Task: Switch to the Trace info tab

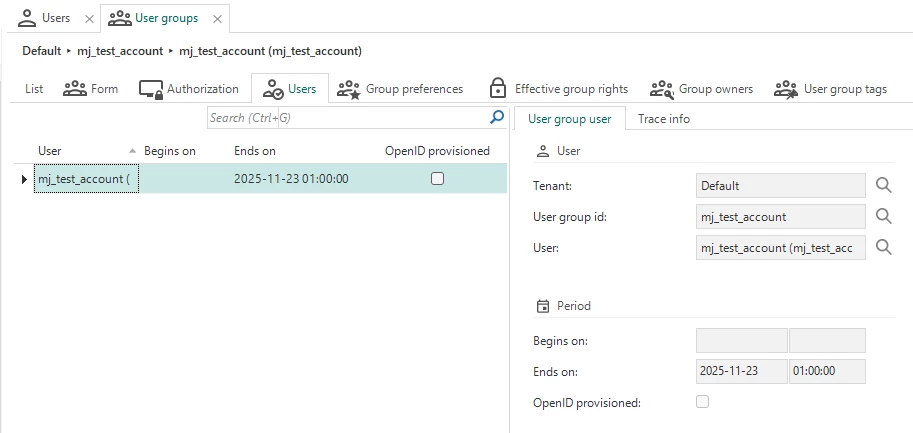Action: point(664,119)
